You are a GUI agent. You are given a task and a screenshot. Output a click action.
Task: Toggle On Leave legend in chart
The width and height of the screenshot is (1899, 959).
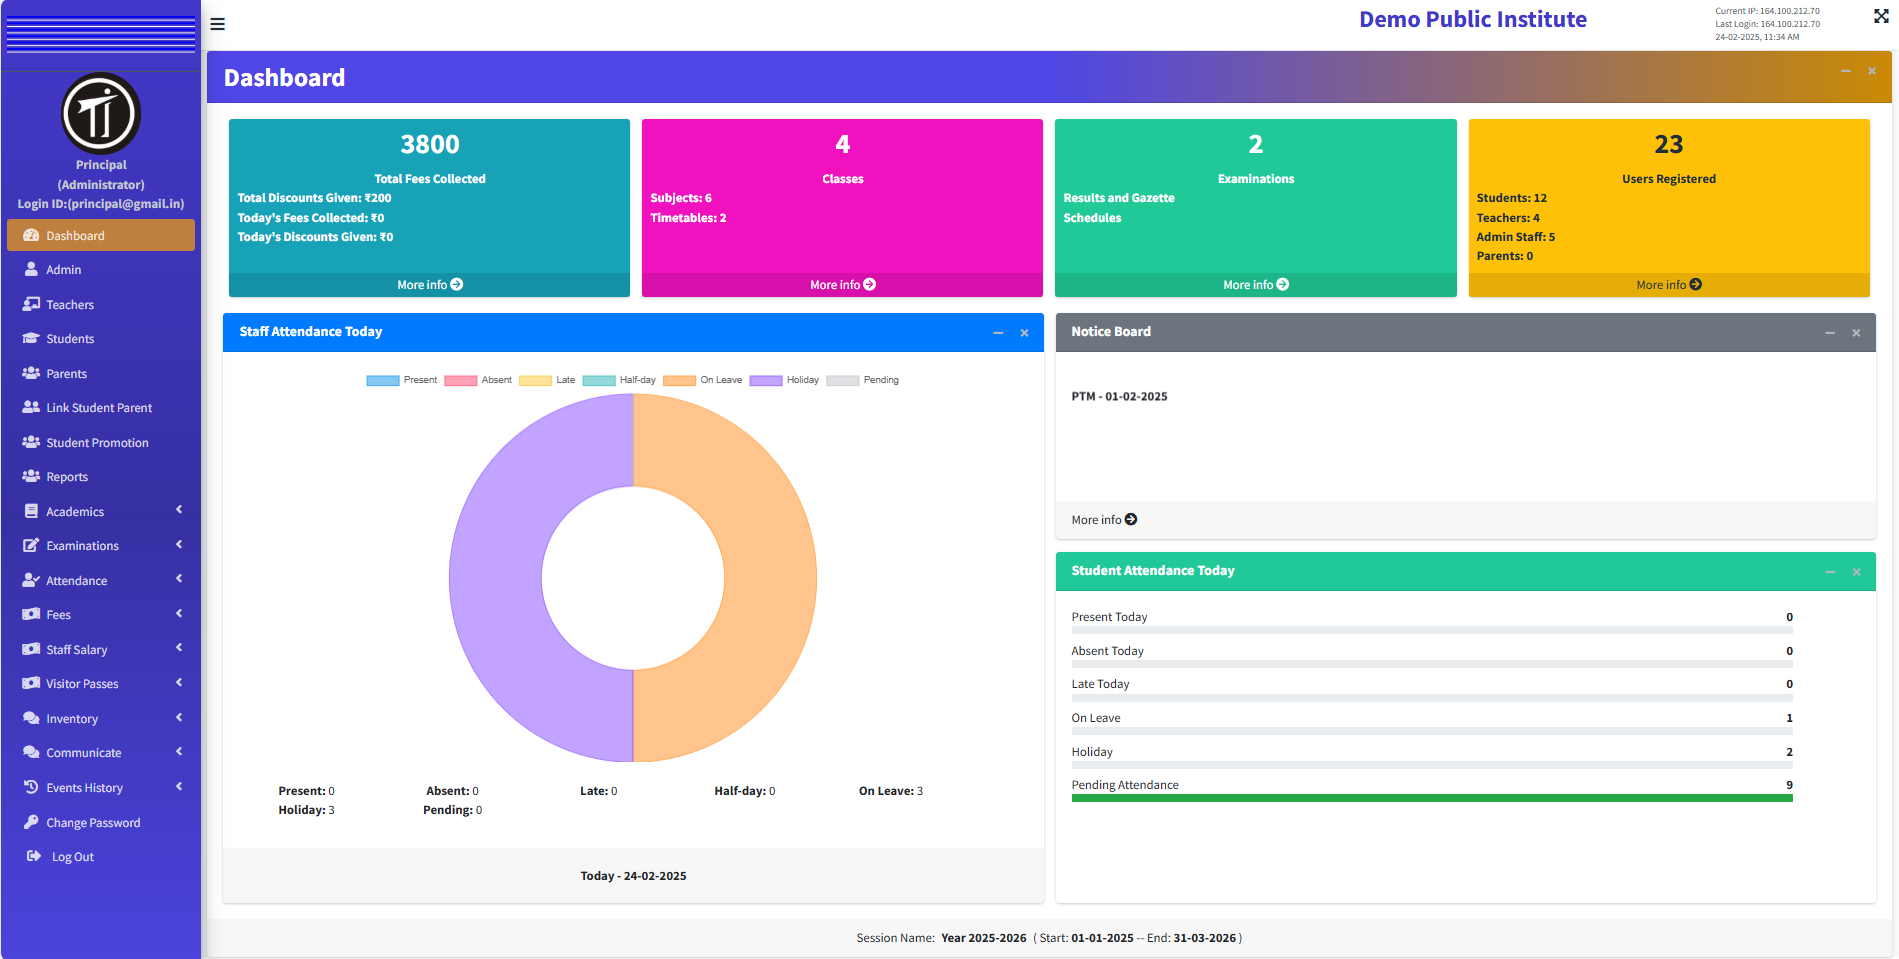tap(703, 380)
